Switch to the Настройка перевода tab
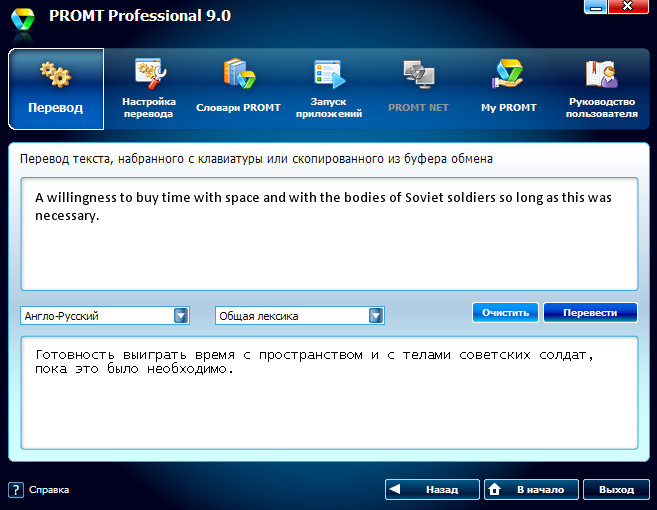Screen dimensions: 657x510 point(149,89)
